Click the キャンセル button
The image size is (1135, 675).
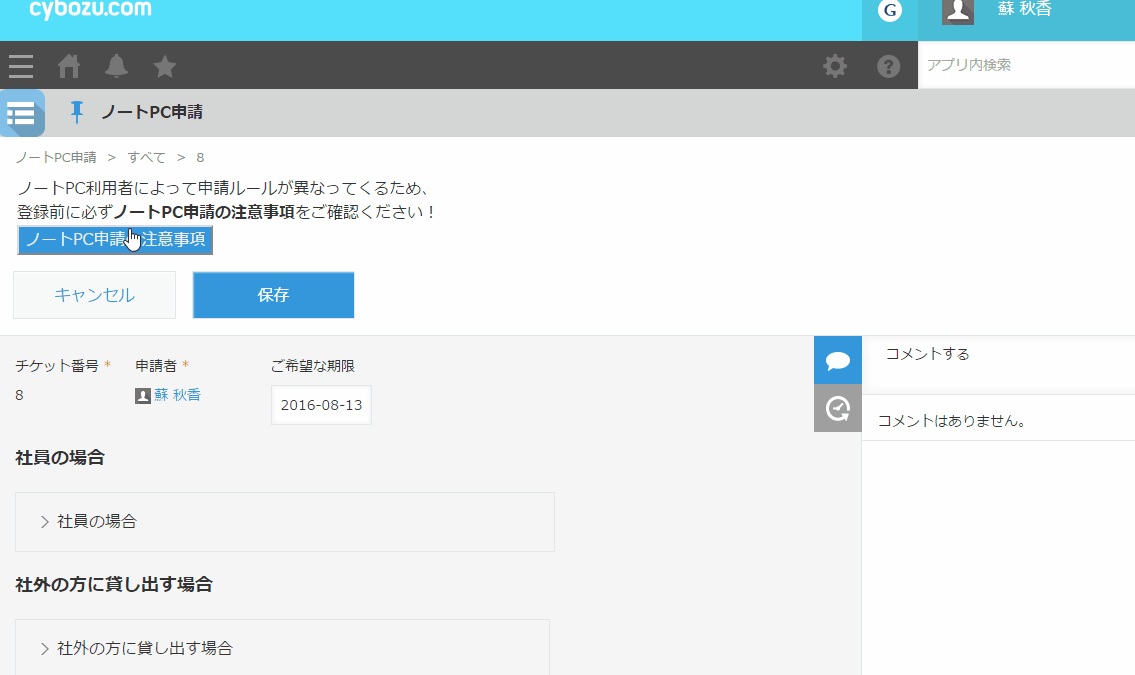click(94, 295)
